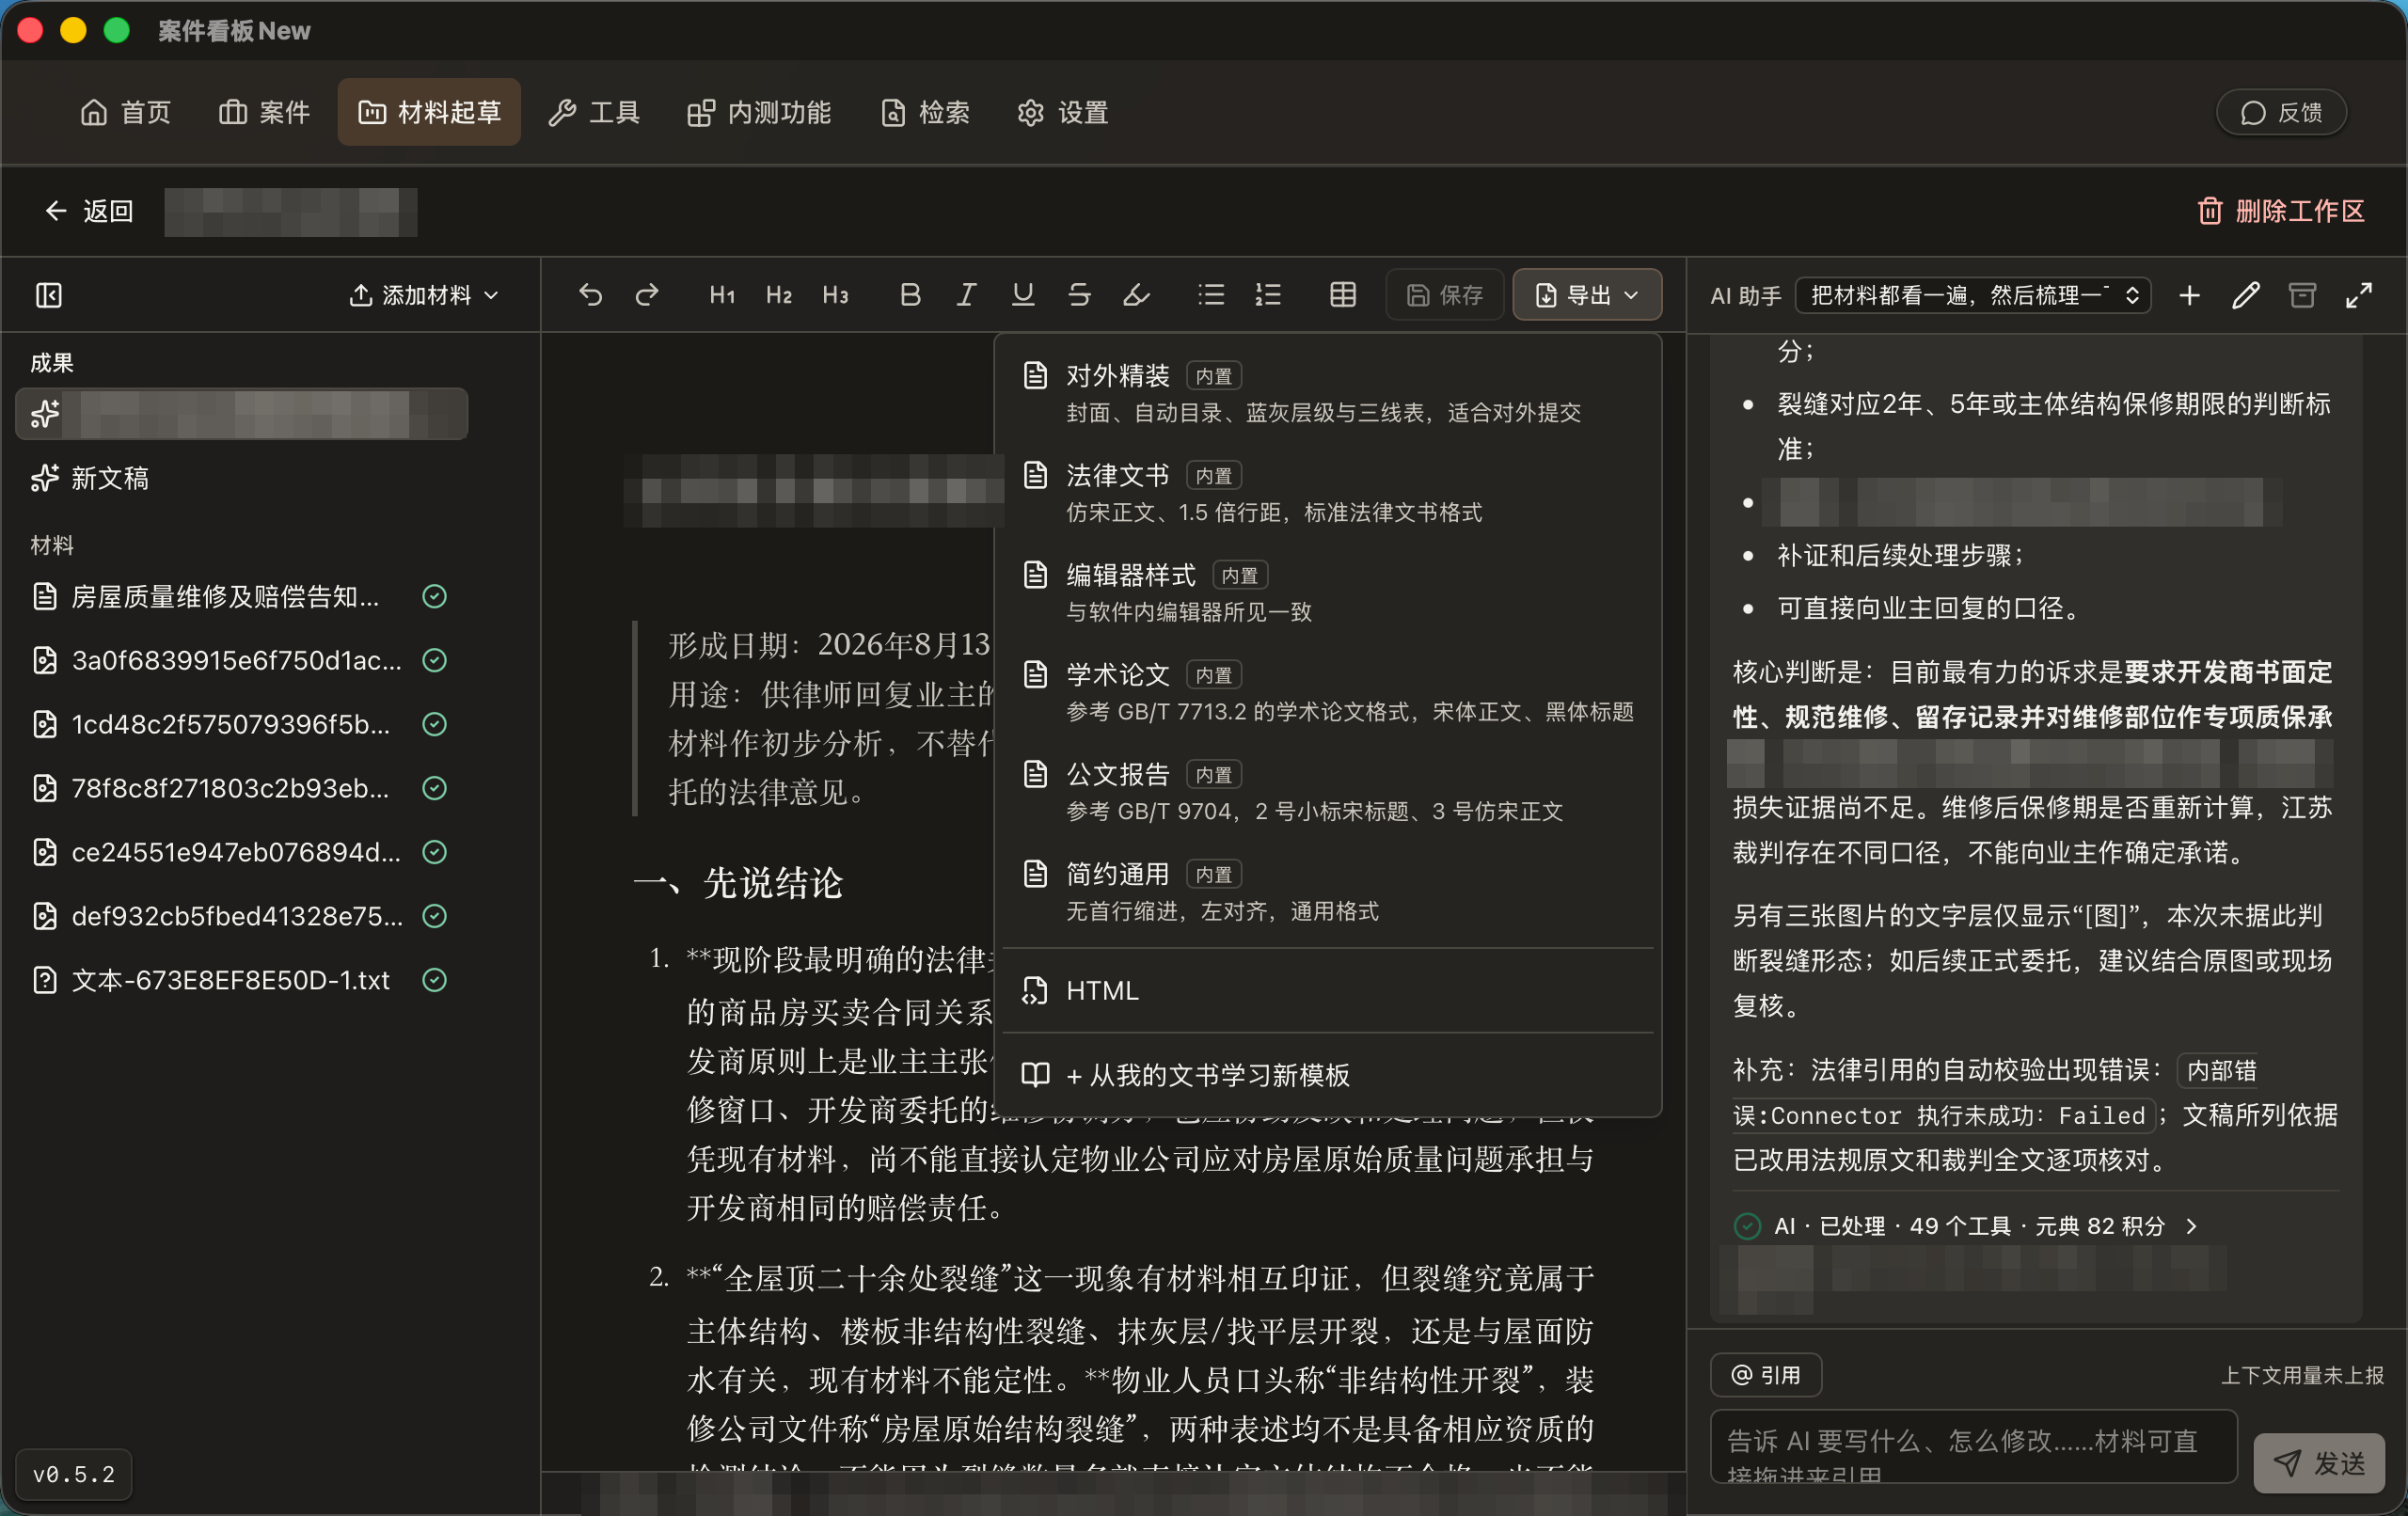
Task: Click status checkmark beside 房屋质量维修及赔偿告知
Action: pos(434,597)
